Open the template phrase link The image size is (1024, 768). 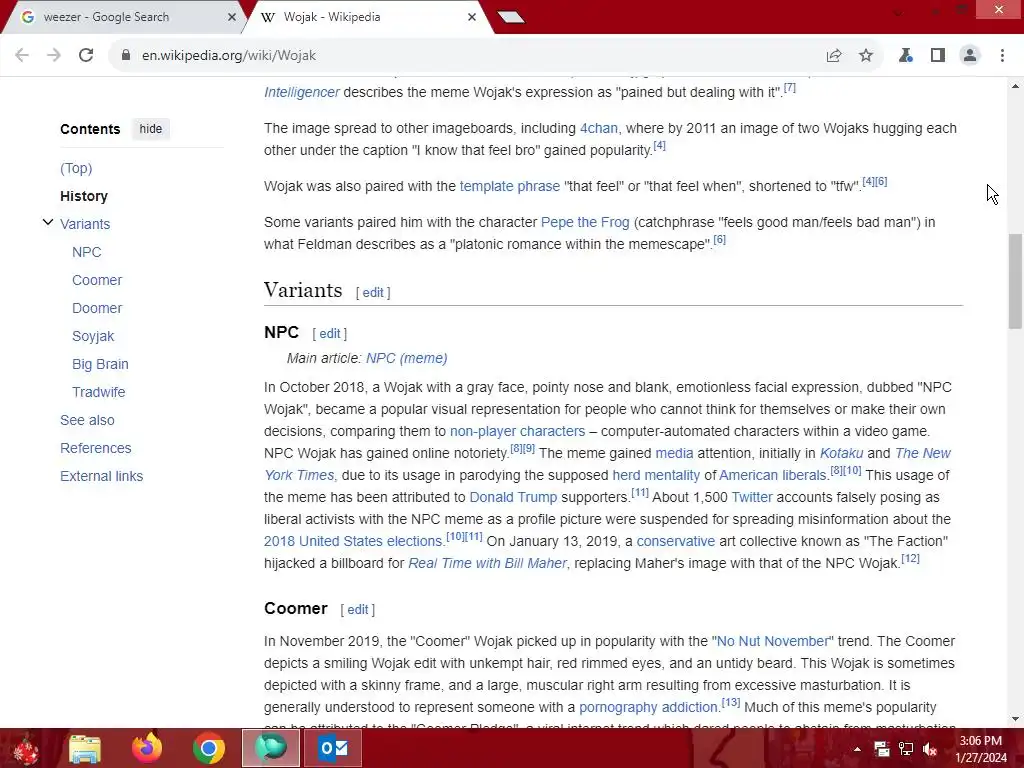[x=509, y=186]
